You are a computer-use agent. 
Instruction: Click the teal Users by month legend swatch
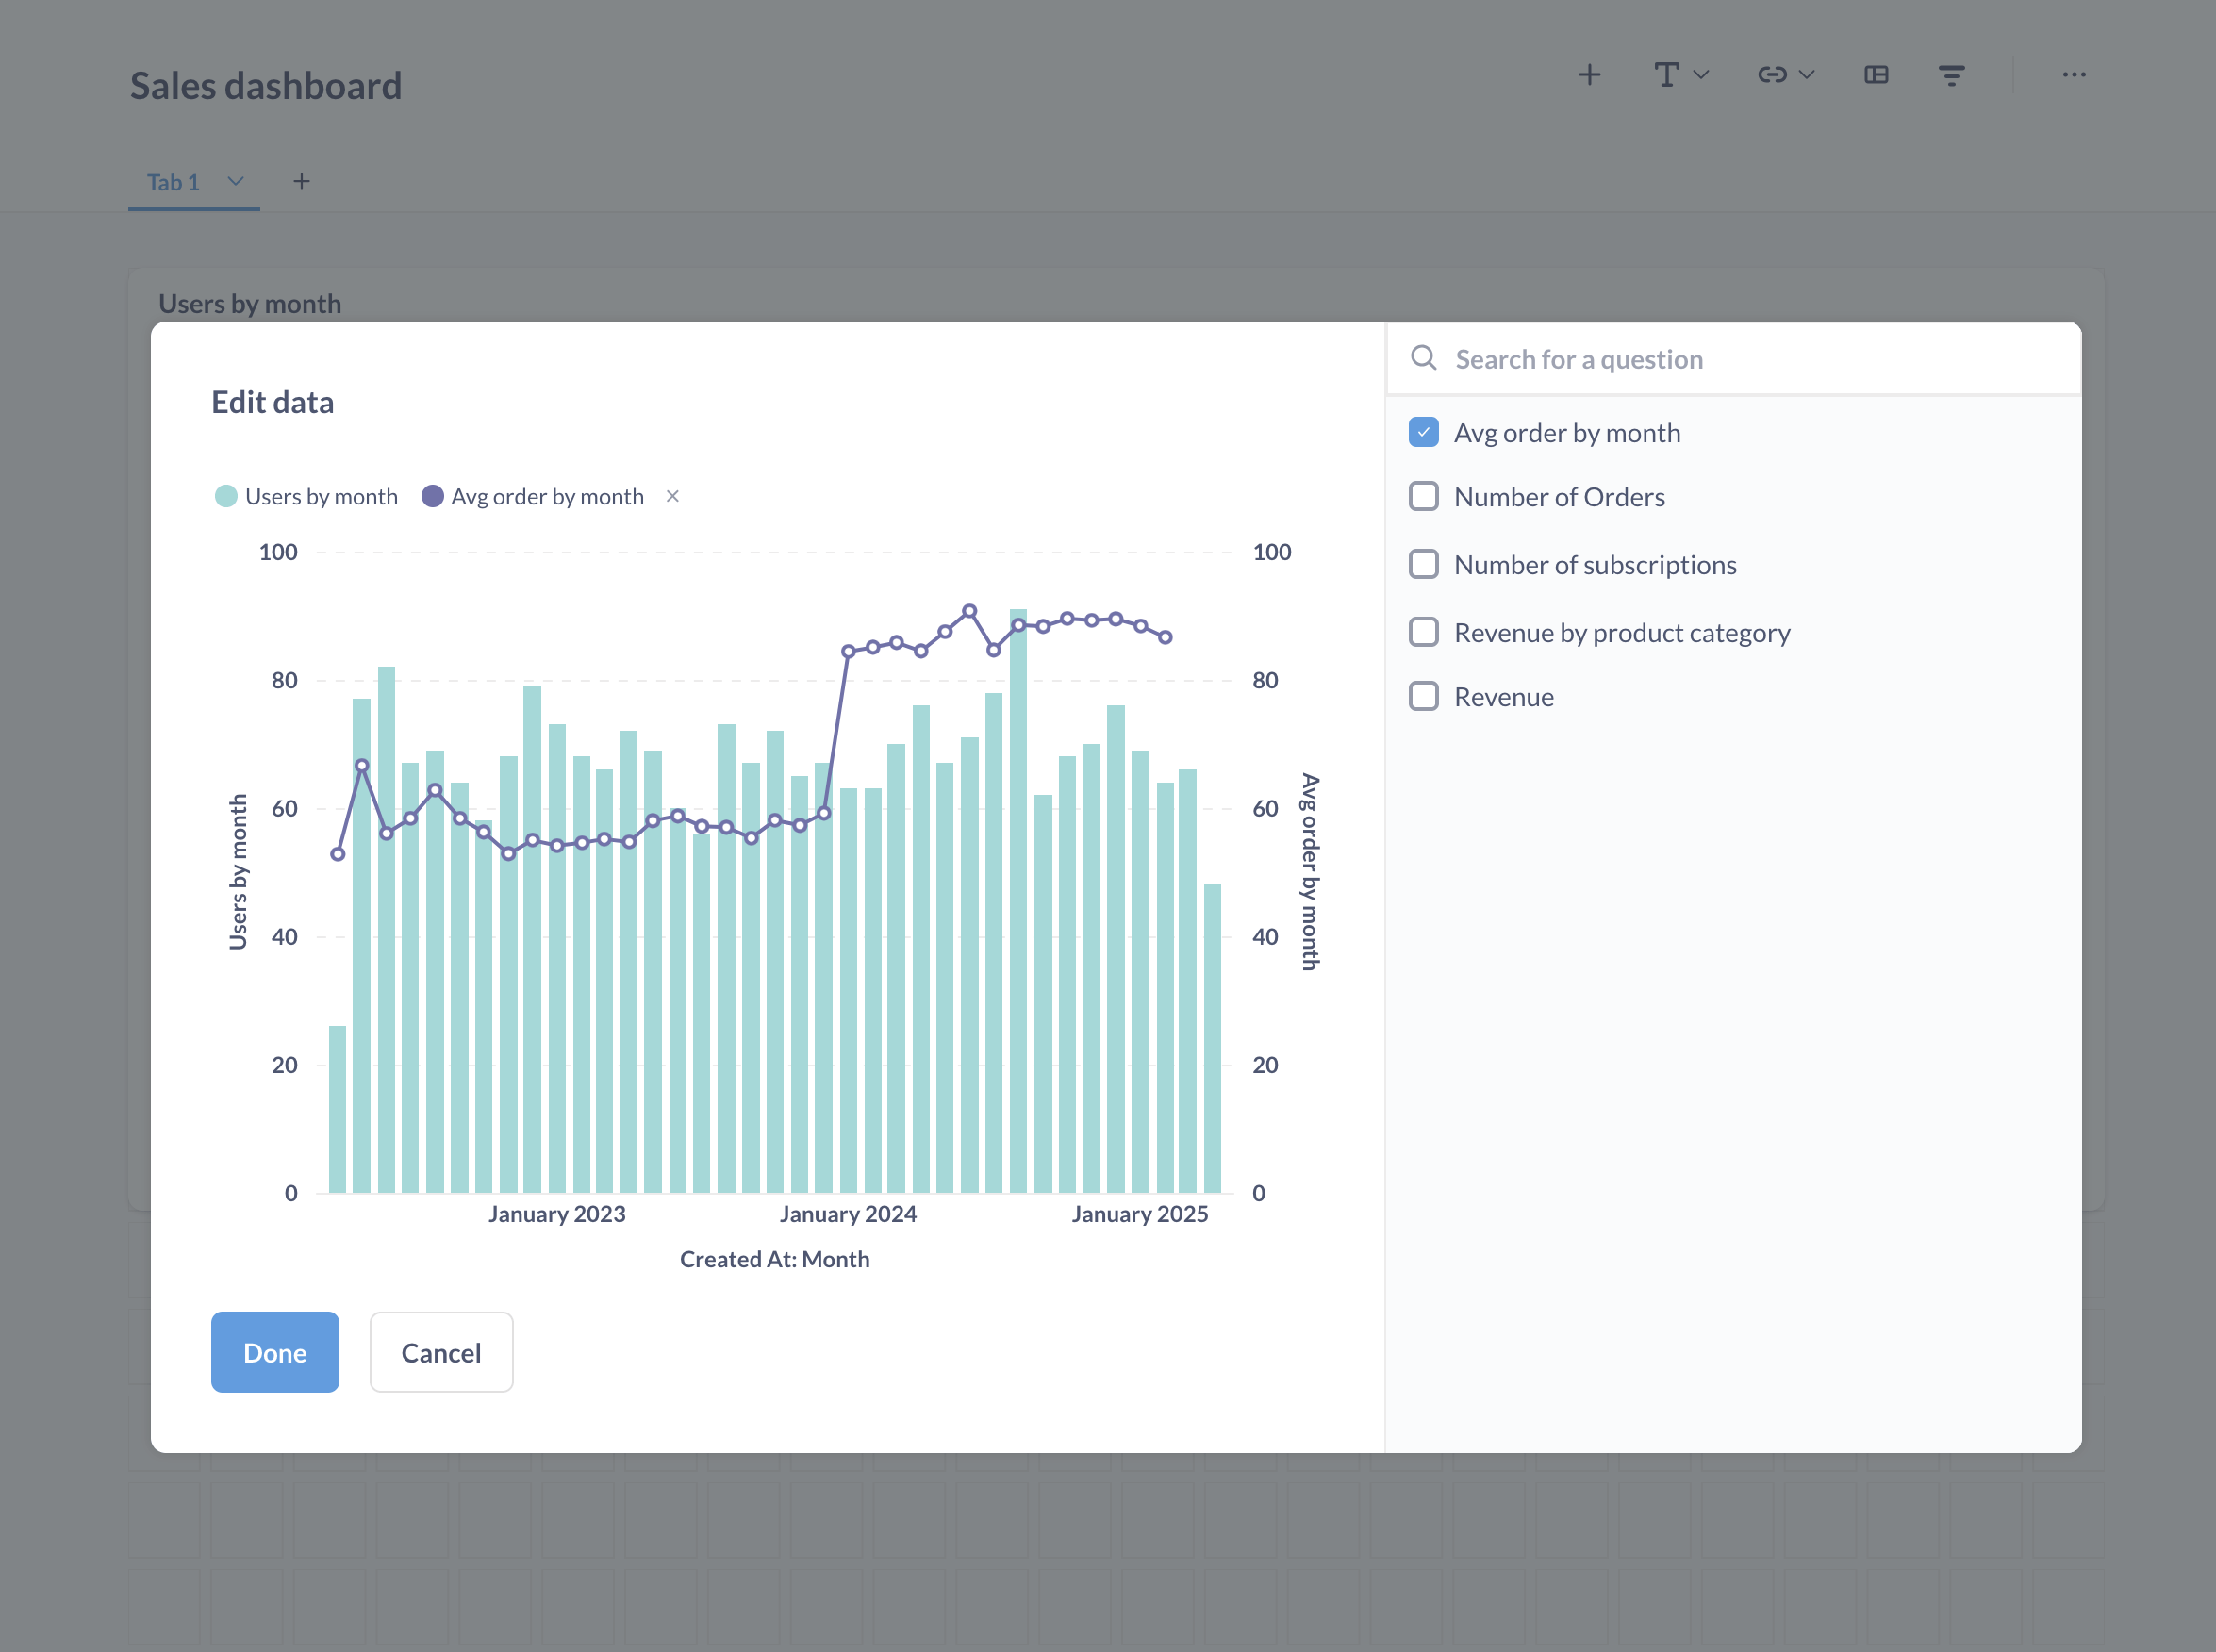(226, 496)
